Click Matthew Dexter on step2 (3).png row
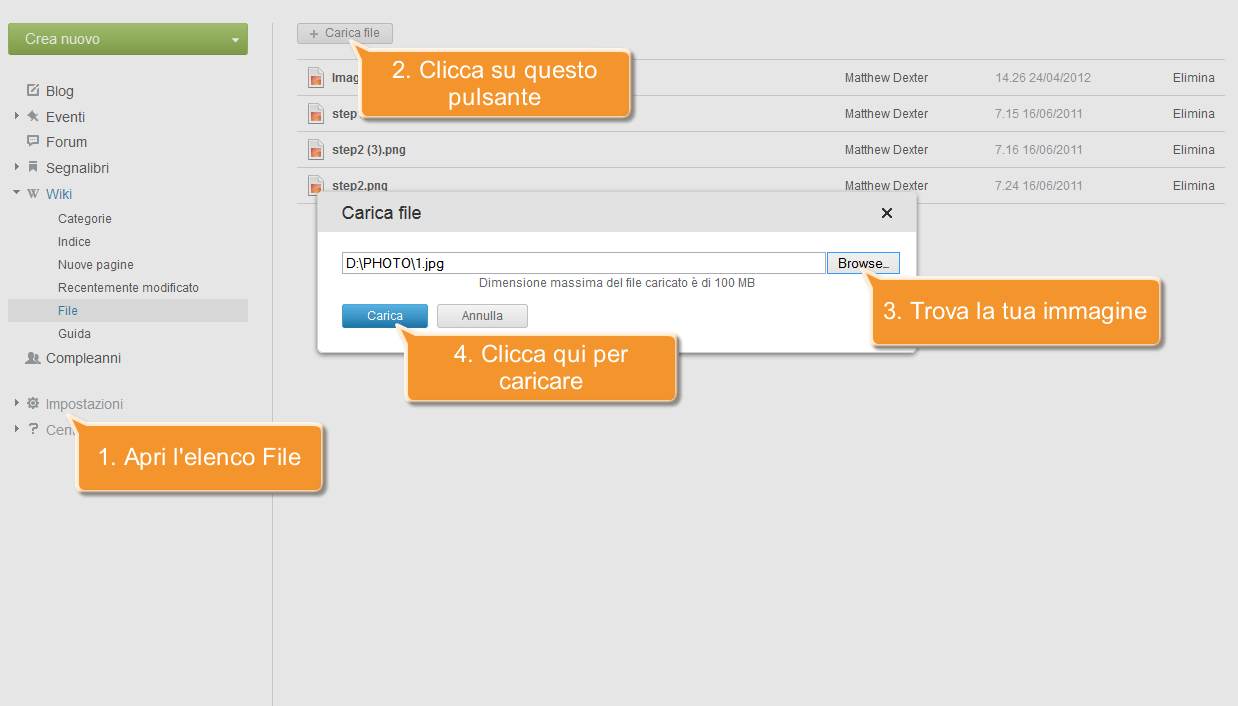 tap(886, 150)
